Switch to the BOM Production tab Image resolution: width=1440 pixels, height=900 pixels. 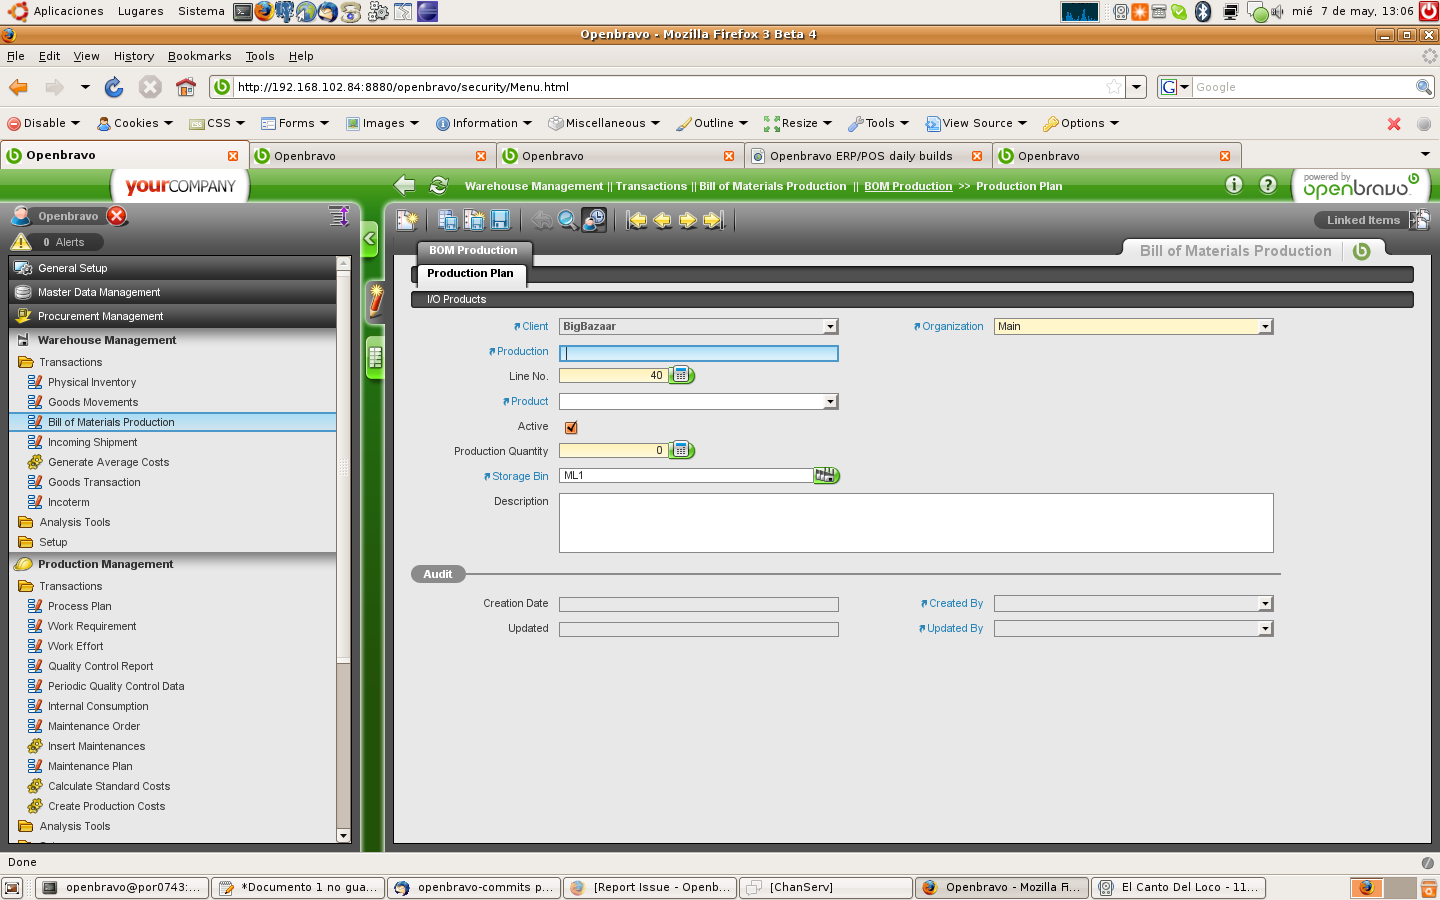[473, 250]
